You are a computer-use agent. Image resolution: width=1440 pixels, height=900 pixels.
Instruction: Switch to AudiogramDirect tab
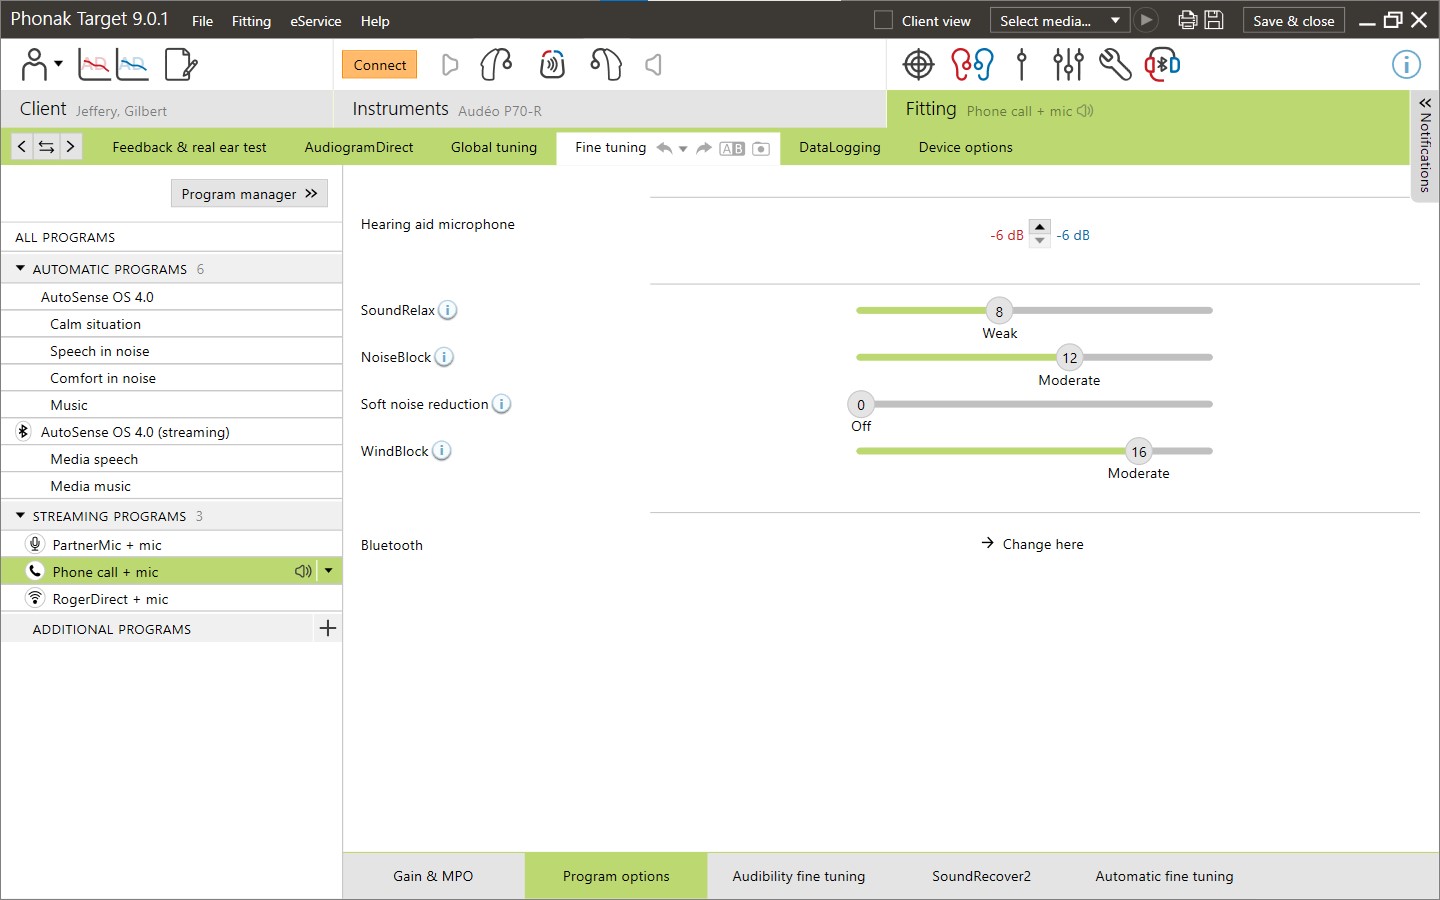pyautogui.click(x=359, y=147)
